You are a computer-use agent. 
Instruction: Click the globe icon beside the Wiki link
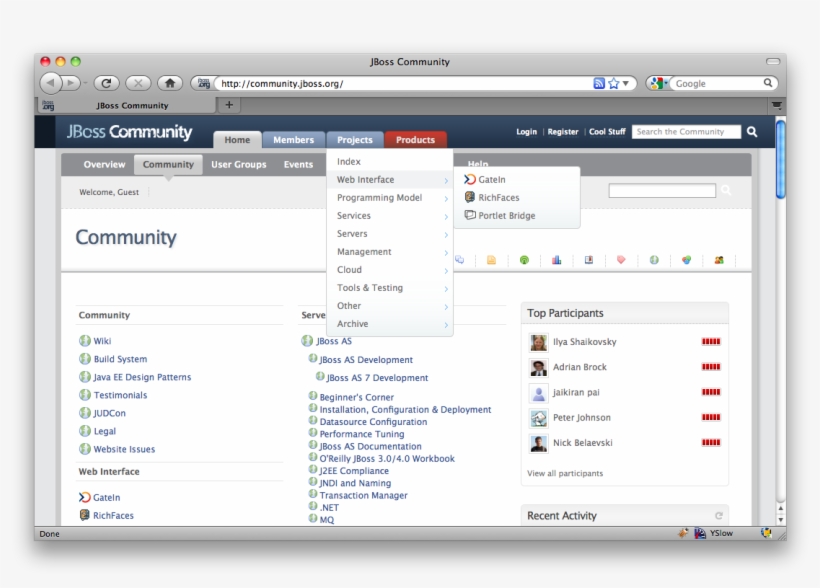click(x=86, y=340)
